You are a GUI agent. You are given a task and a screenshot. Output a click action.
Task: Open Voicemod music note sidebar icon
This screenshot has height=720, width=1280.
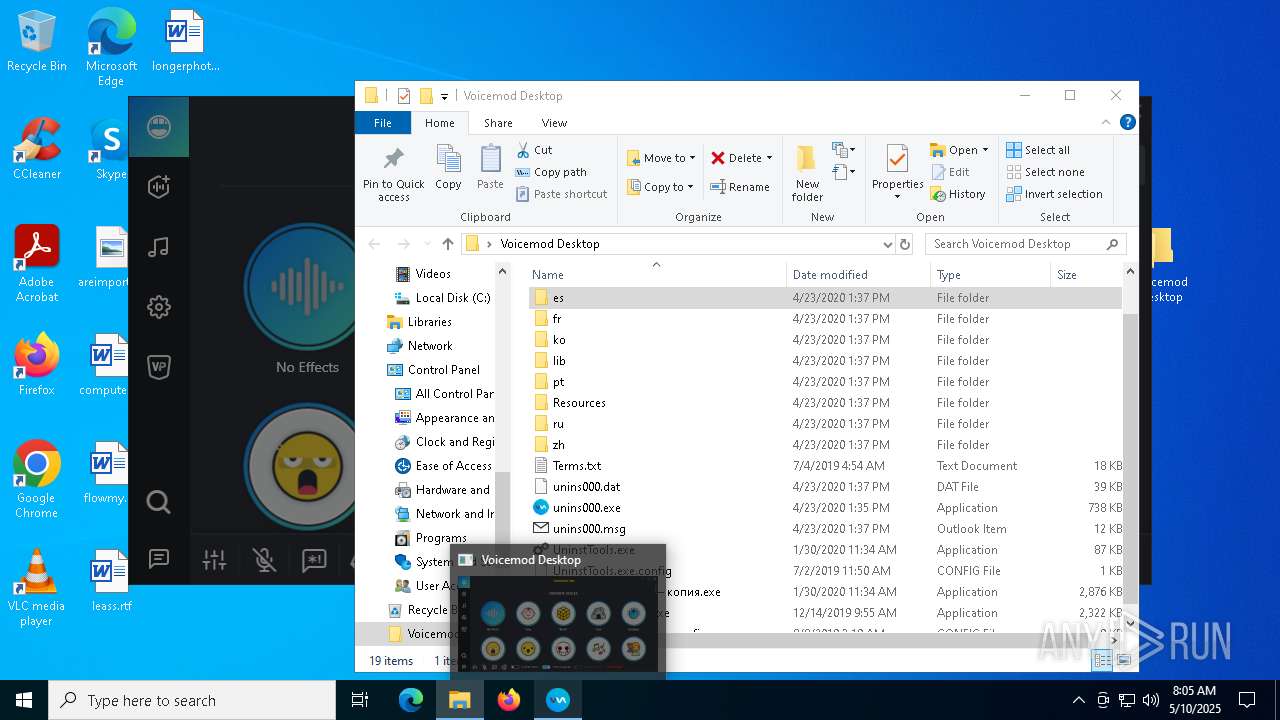[x=159, y=246]
